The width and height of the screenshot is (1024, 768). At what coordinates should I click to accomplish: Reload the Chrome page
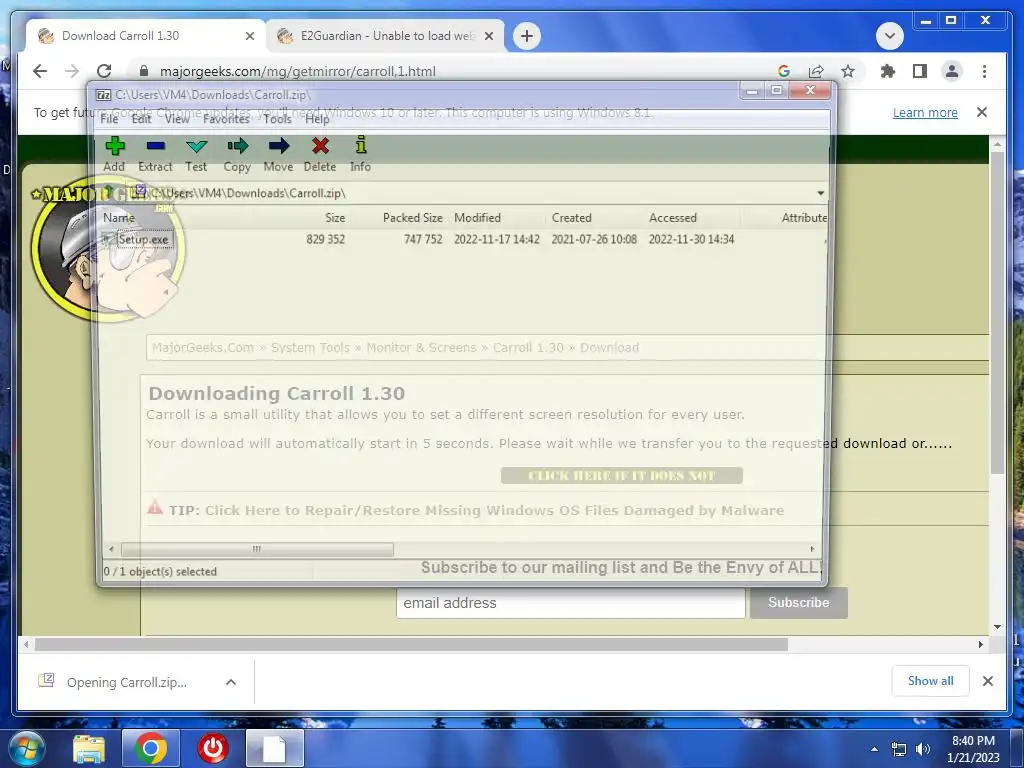coord(104,71)
